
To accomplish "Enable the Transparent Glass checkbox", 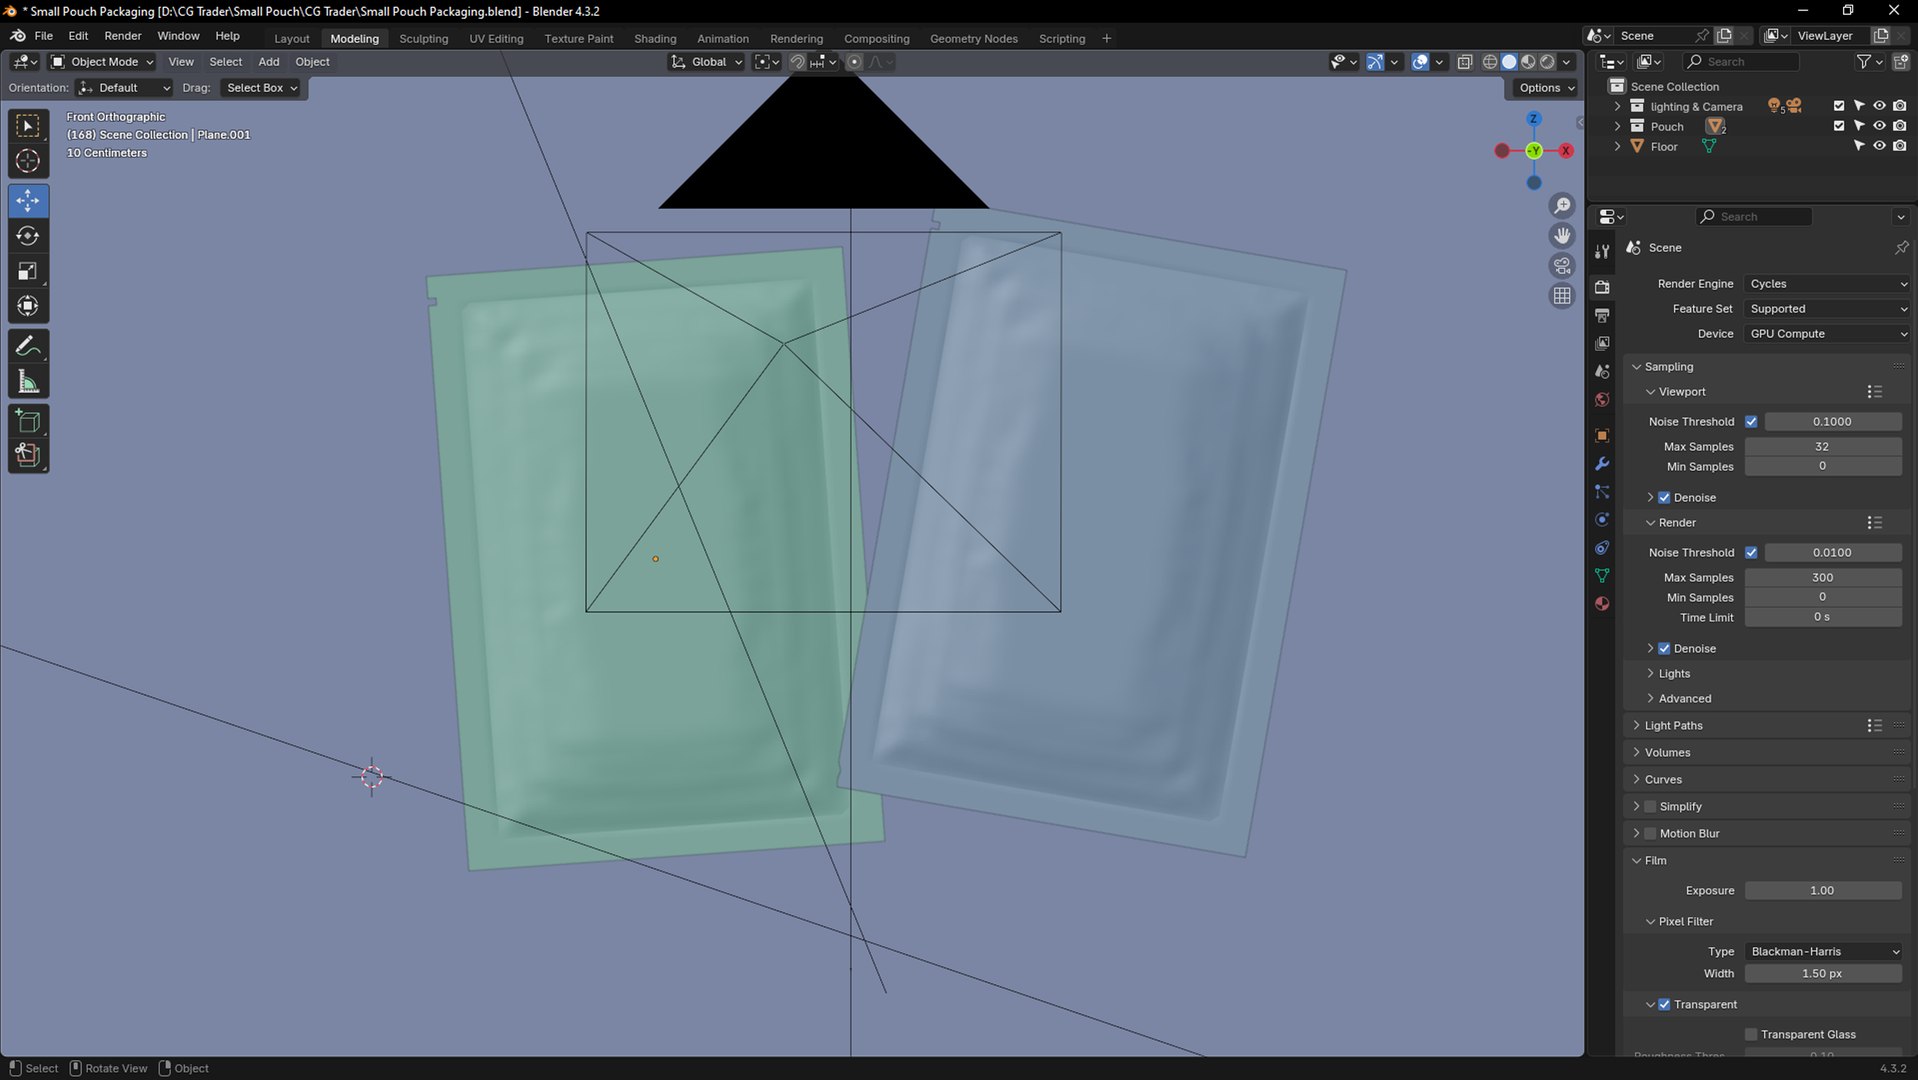I will tap(1751, 1035).
